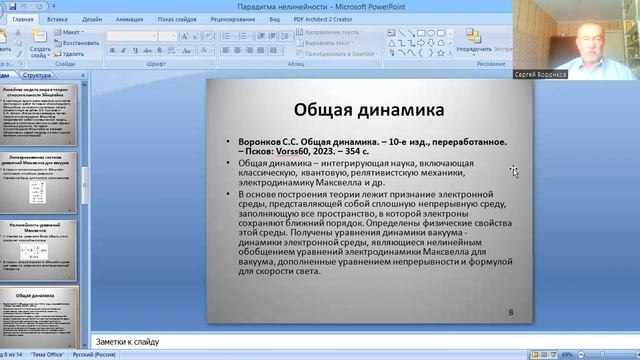Toggle align text left
Screen dimensions: 640x360
226,50
